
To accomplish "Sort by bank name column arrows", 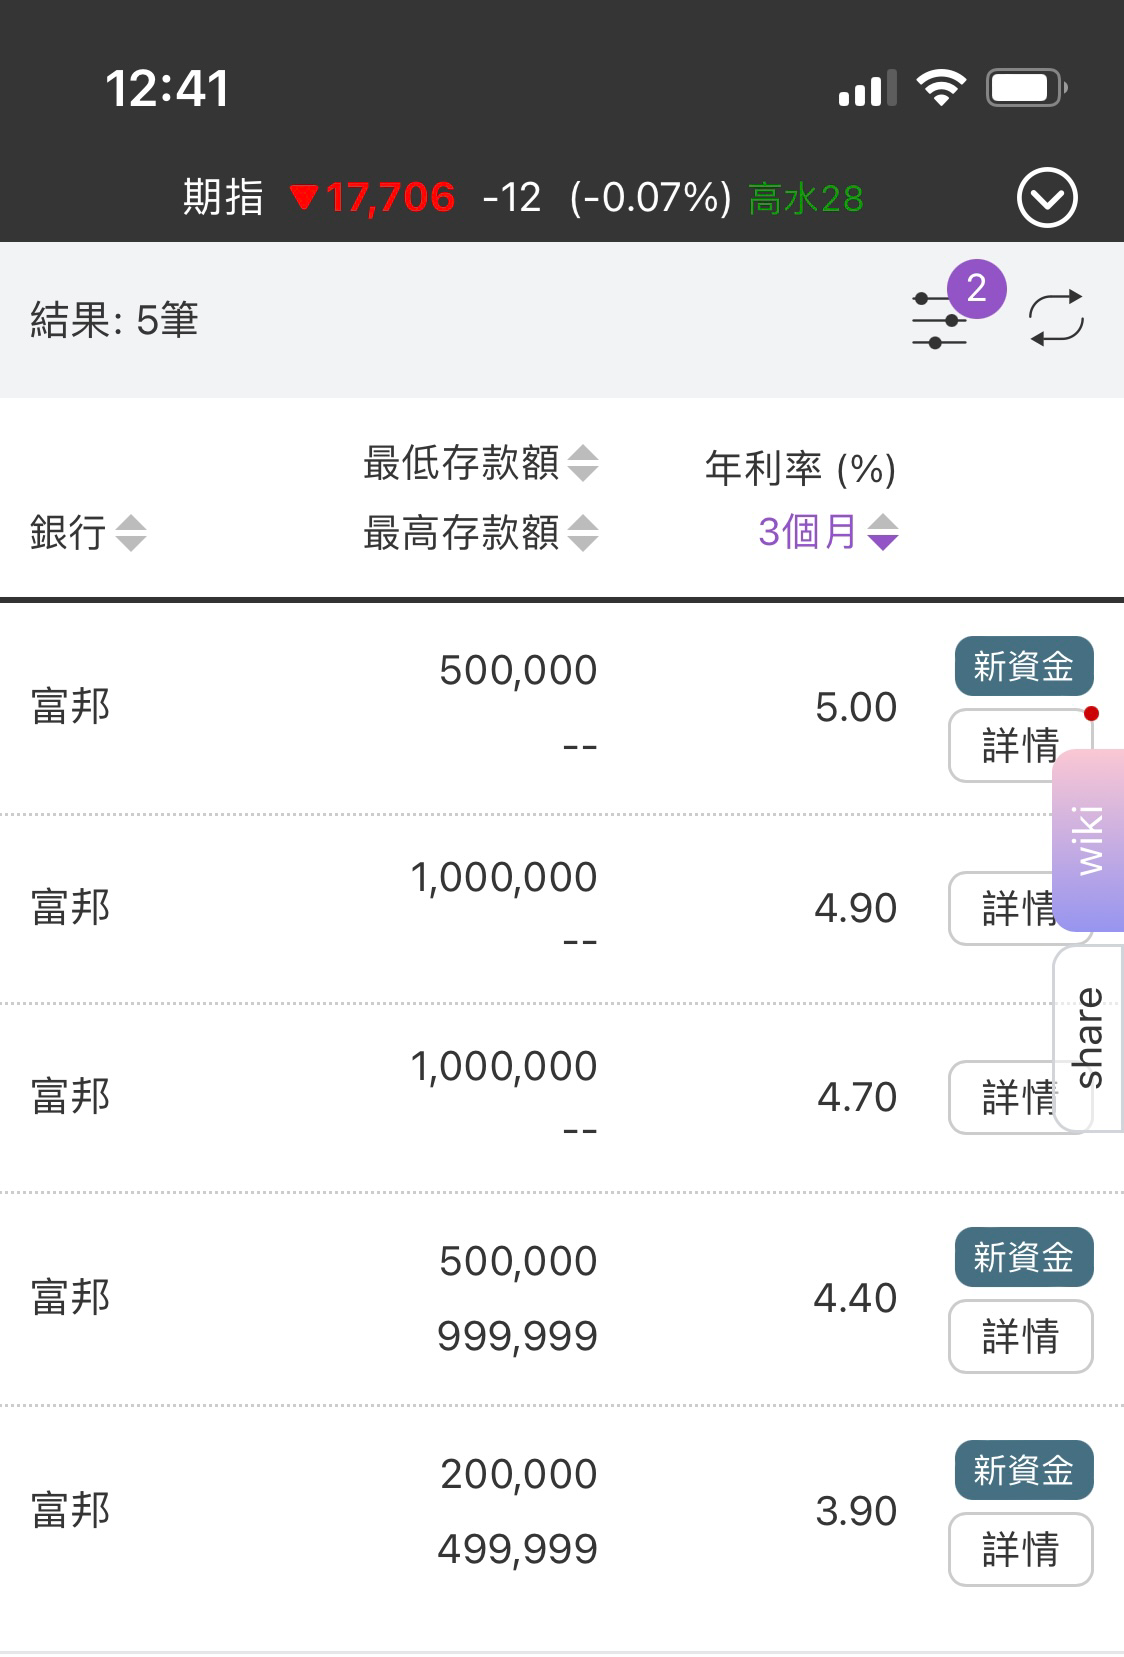I will coord(131,533).
